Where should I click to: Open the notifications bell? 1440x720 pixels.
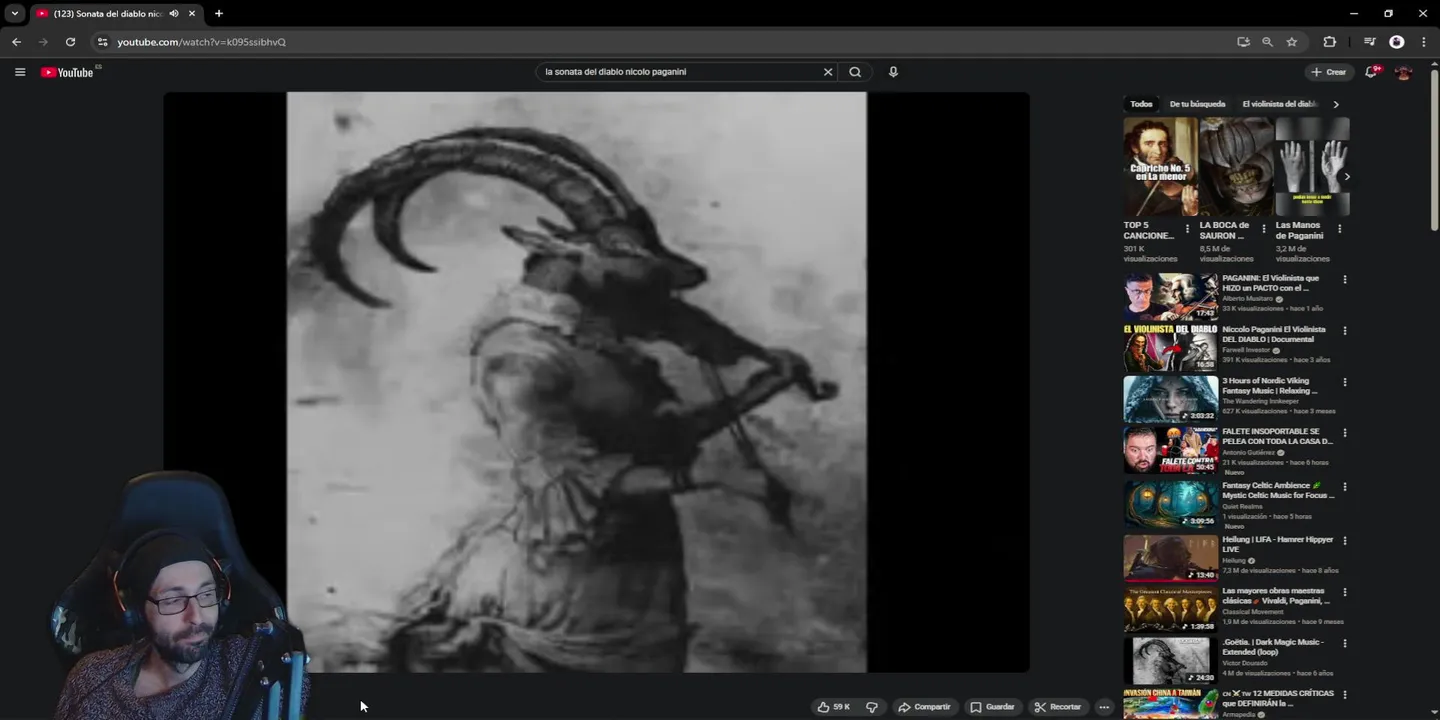pos(1372,72)
